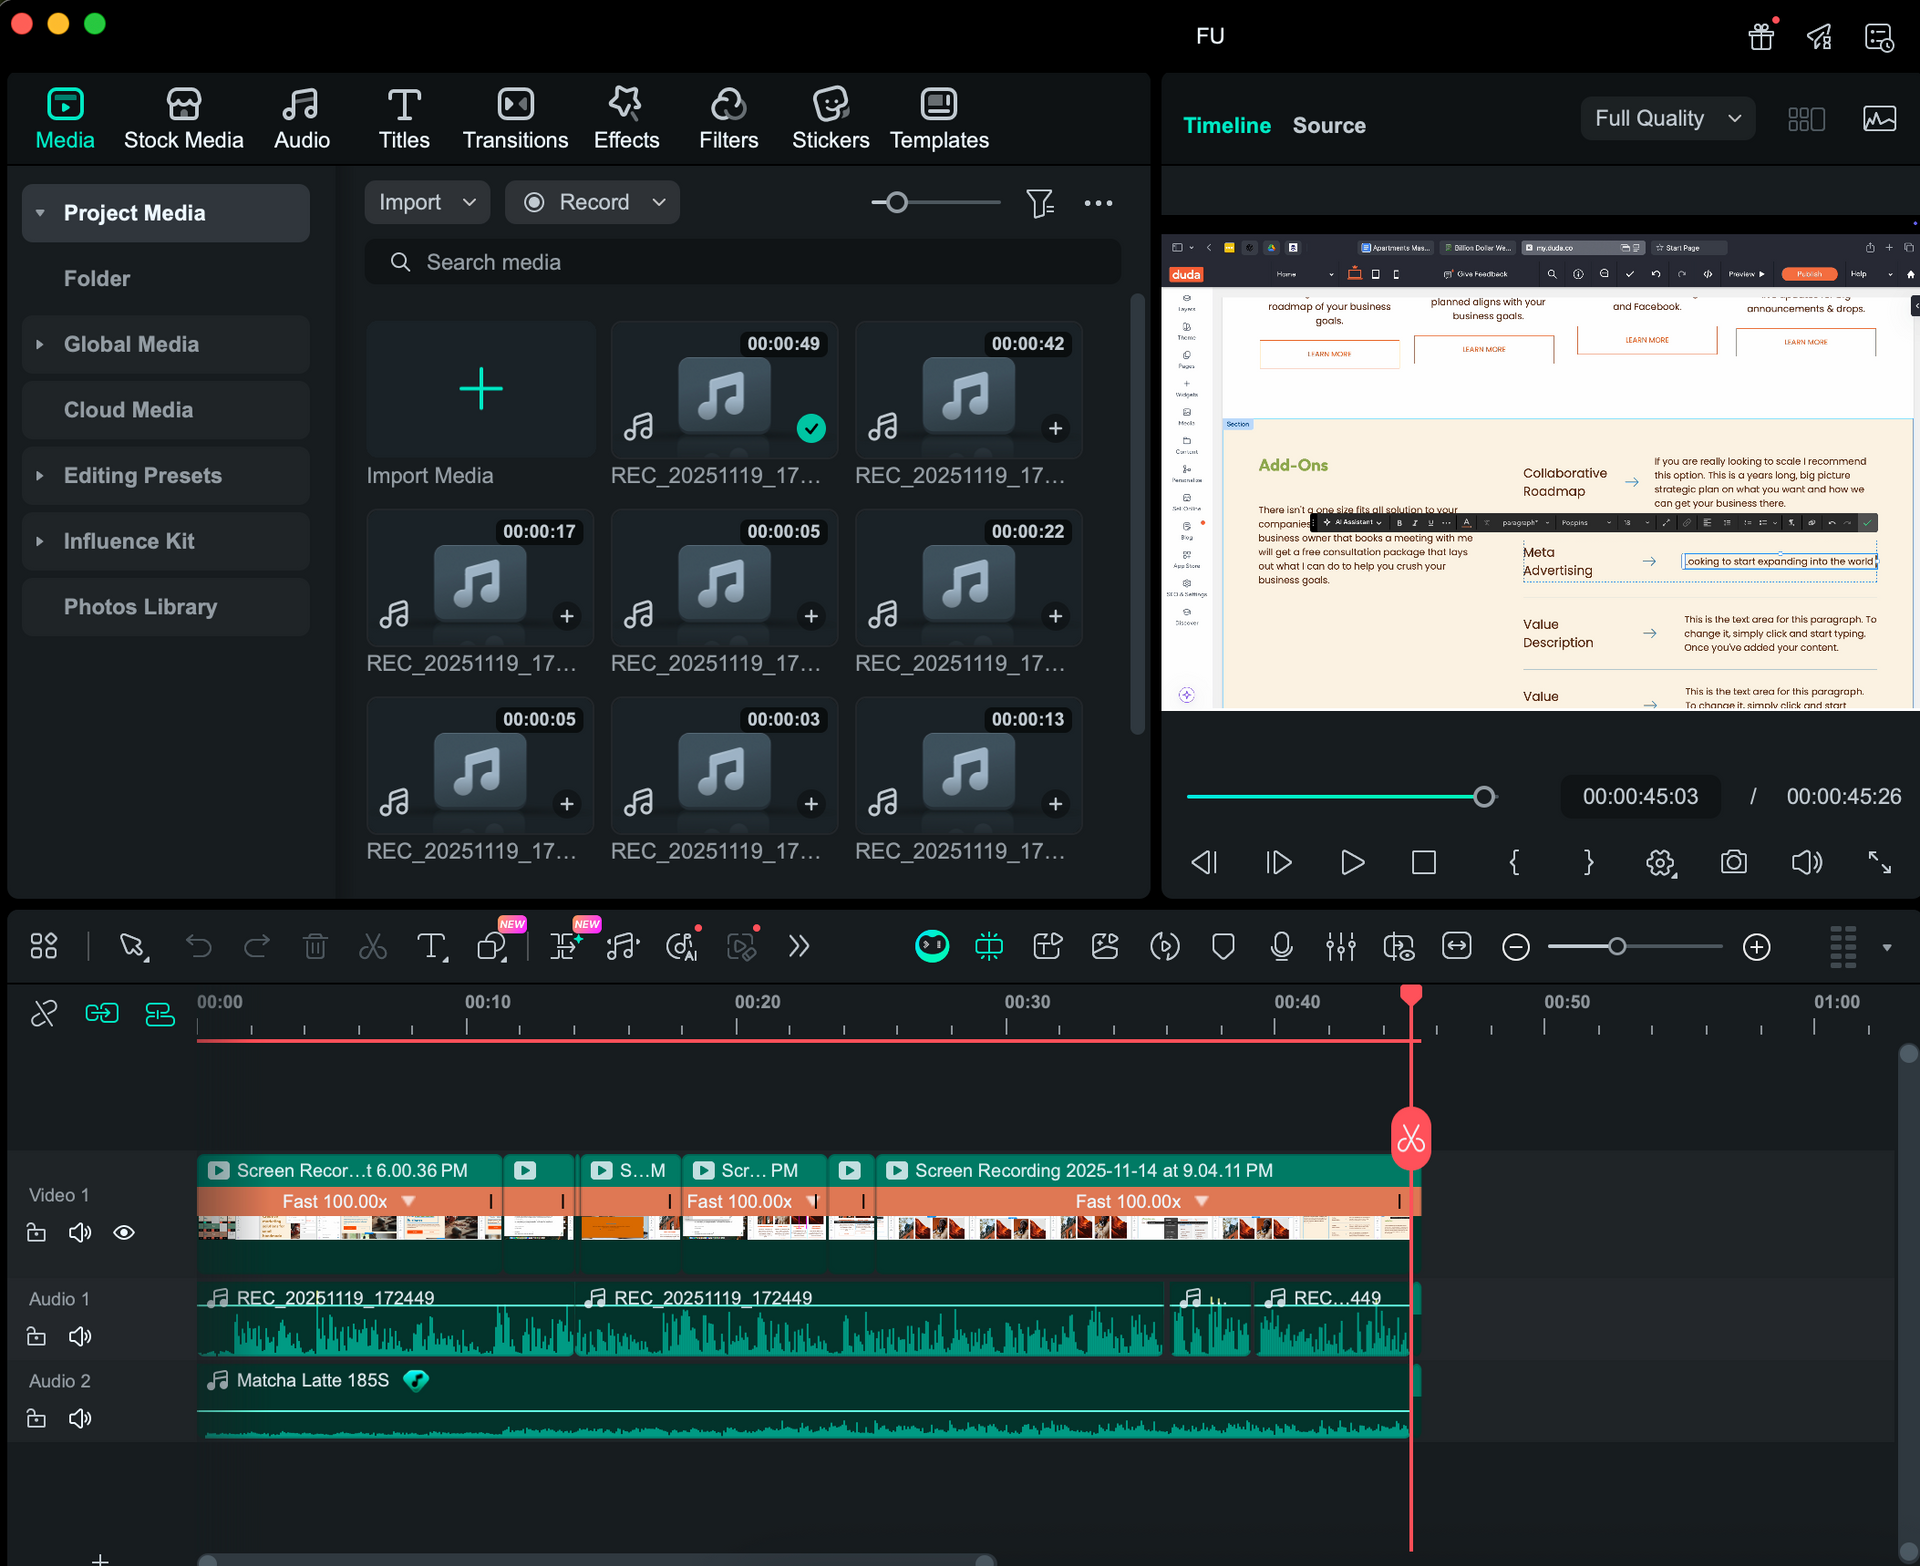This screenshot has height=1566, width=1920.
Task: Undo the last action
Action: point(198,946)
